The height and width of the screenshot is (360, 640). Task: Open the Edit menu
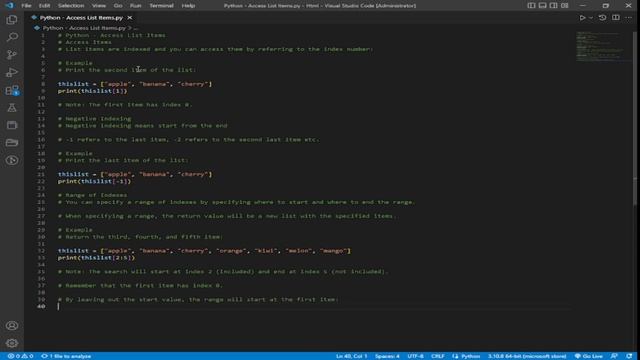coord(44,5)
